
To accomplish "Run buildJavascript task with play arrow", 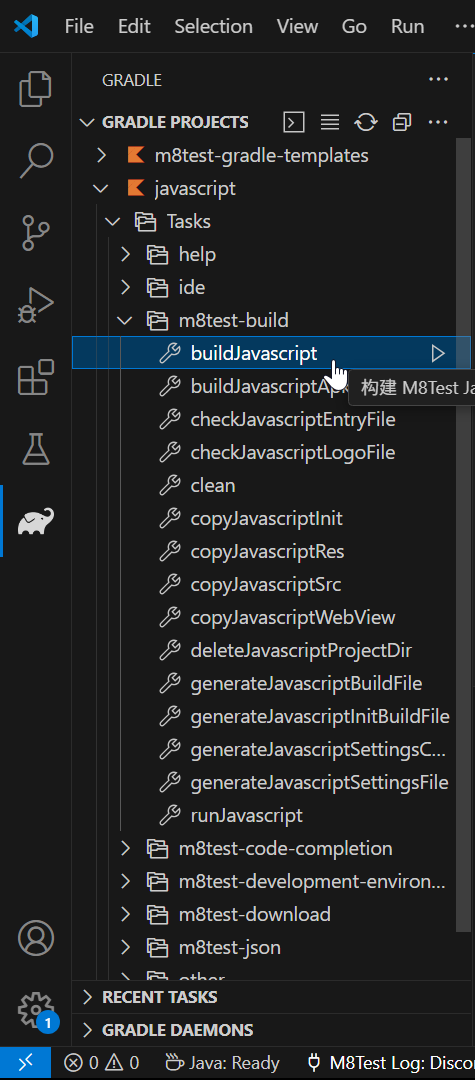I will point(438,353).
